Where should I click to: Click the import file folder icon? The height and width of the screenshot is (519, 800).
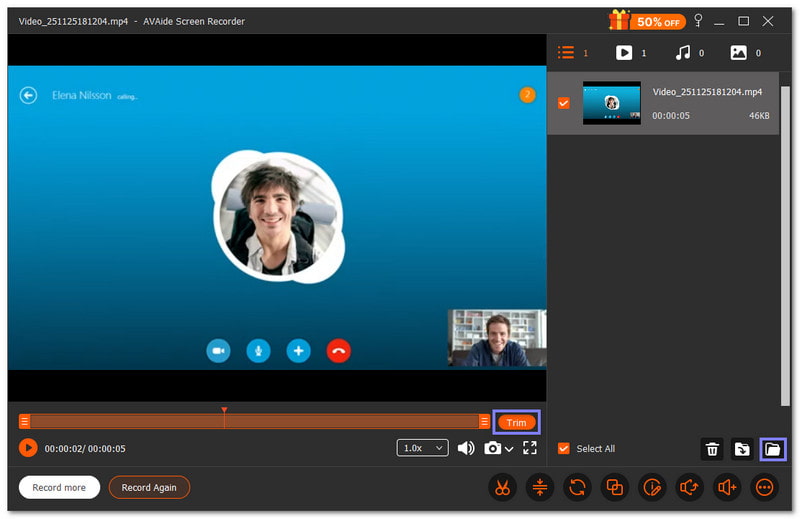(x=742, y=449)
